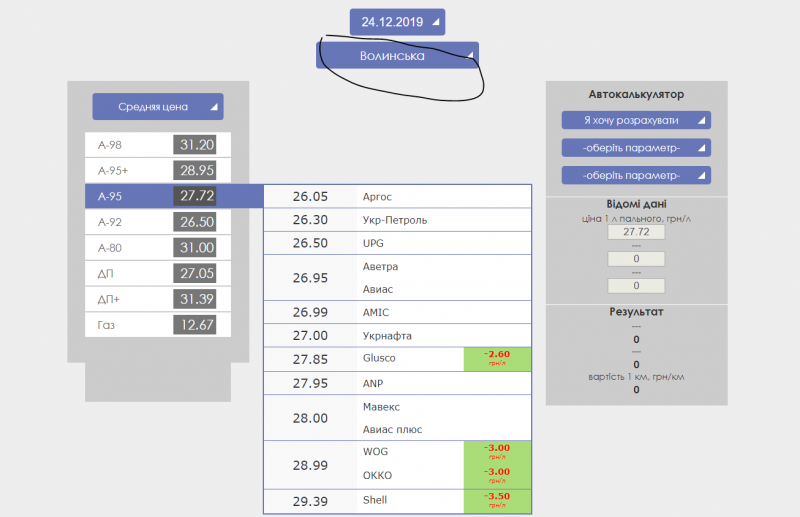The image size is (800, 517).
Task: Select the ДП+ fuel row
Action: click(157, 299)
